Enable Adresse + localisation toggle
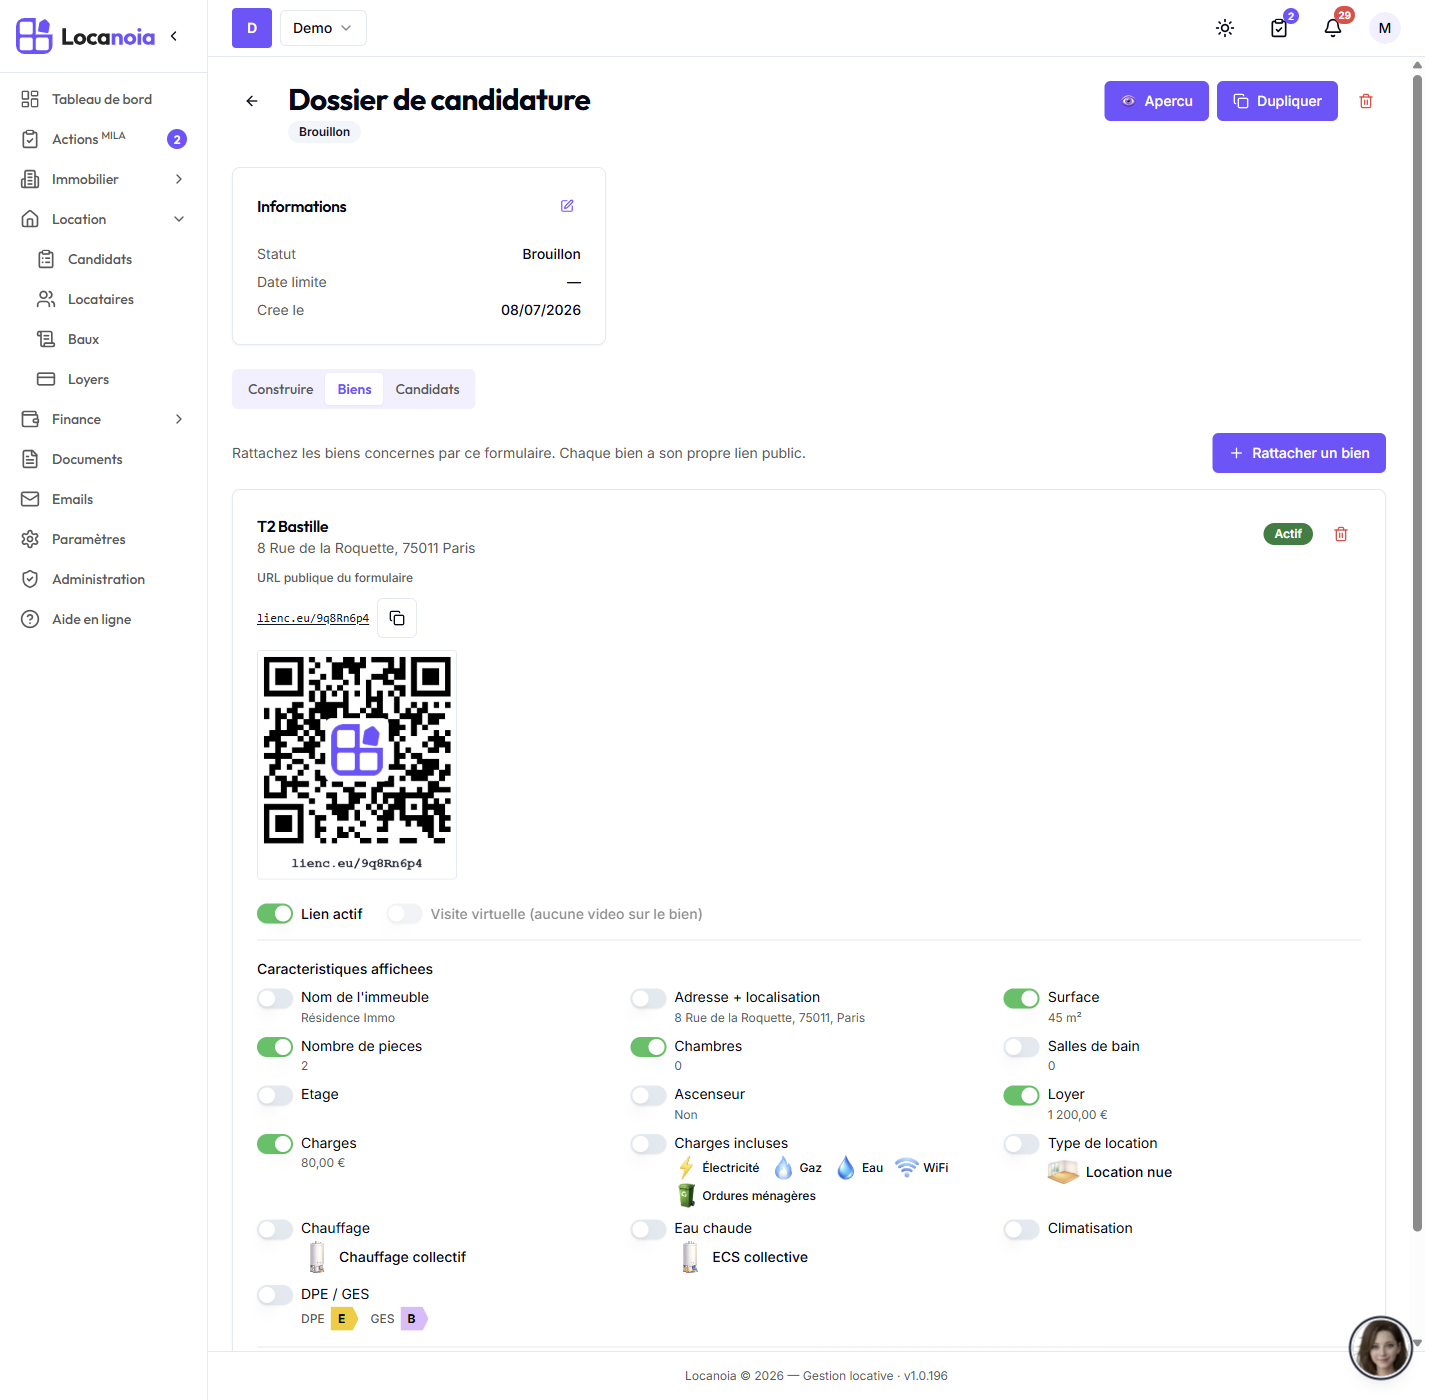This screenshot has height=1400, width=1440. 648,998
